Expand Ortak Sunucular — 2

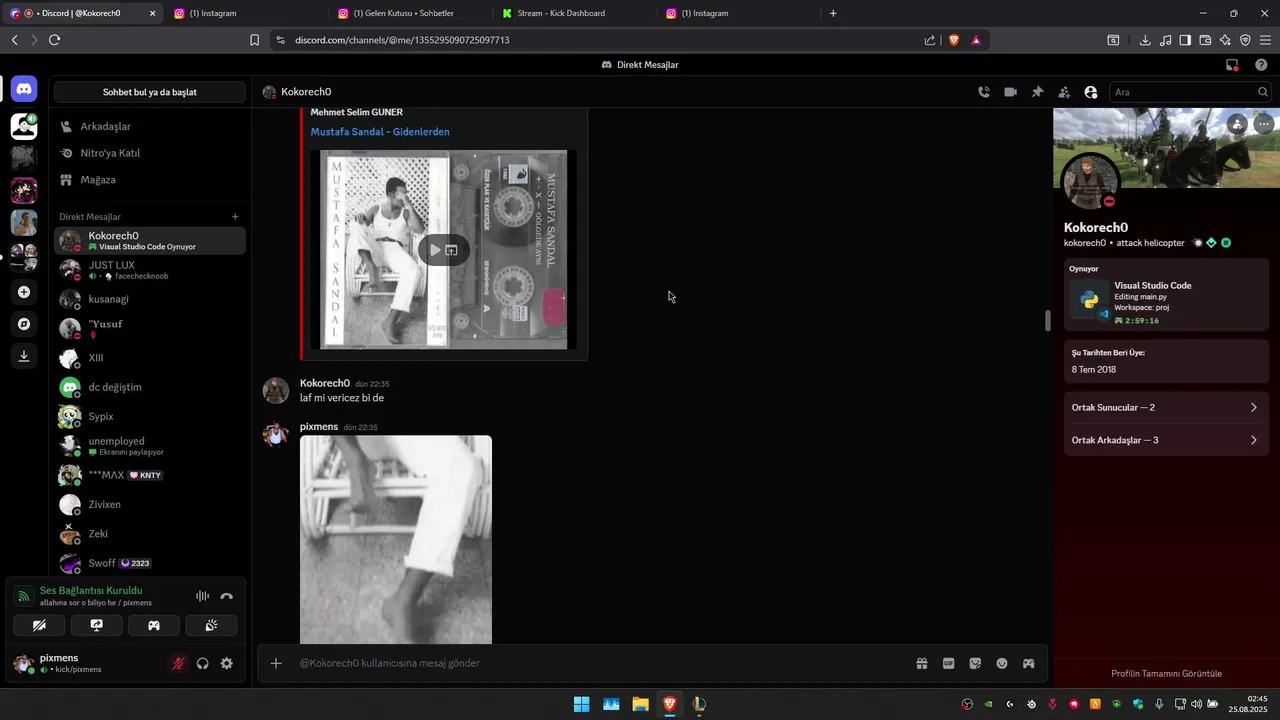[1166, 408]
